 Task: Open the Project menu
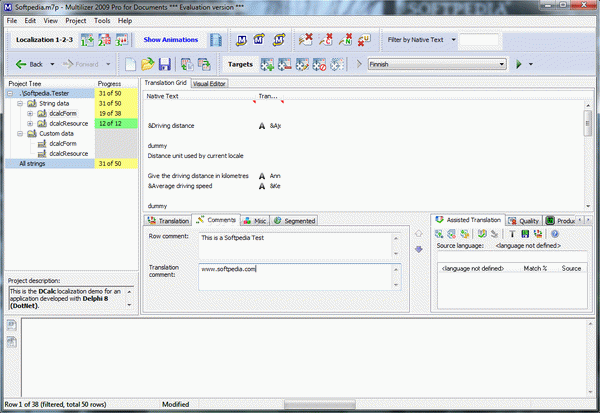click(76, 21)
